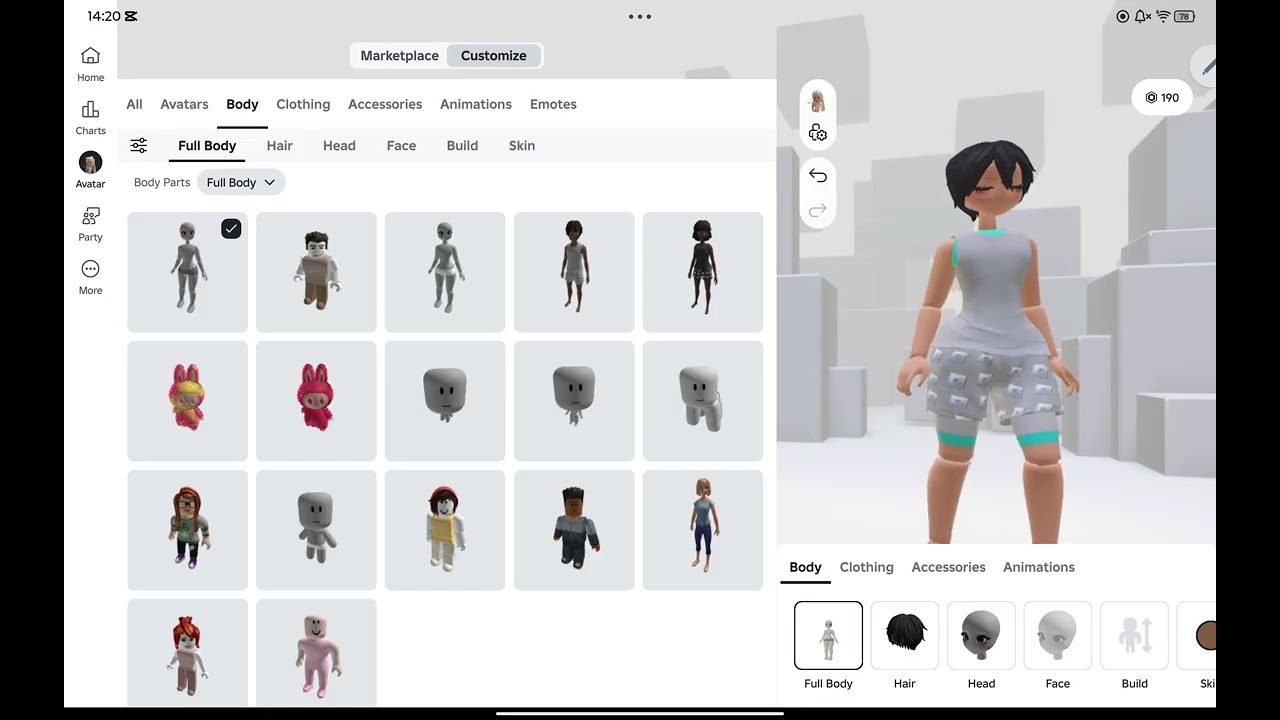Tap the three dots at the top center
This screenshot has height=720, width=1280.
point(640,17)
